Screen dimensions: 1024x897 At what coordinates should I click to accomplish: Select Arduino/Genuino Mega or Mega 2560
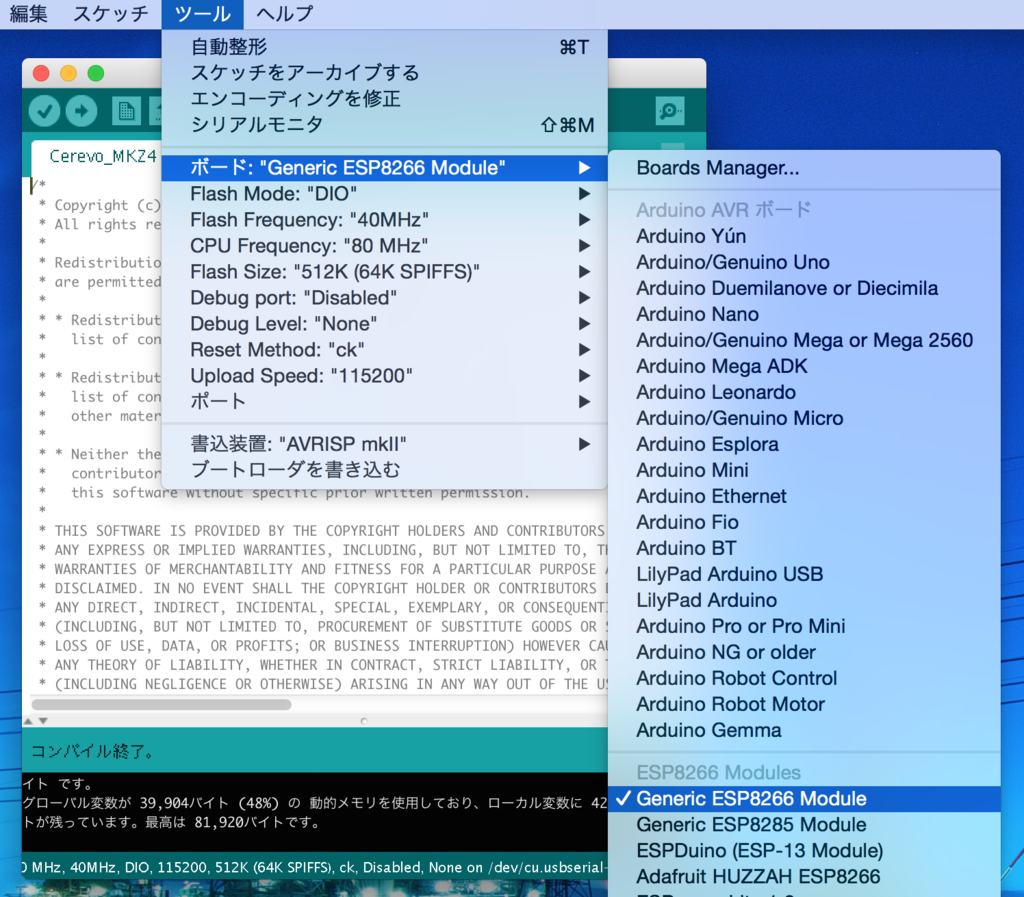(x=804, y=341)
